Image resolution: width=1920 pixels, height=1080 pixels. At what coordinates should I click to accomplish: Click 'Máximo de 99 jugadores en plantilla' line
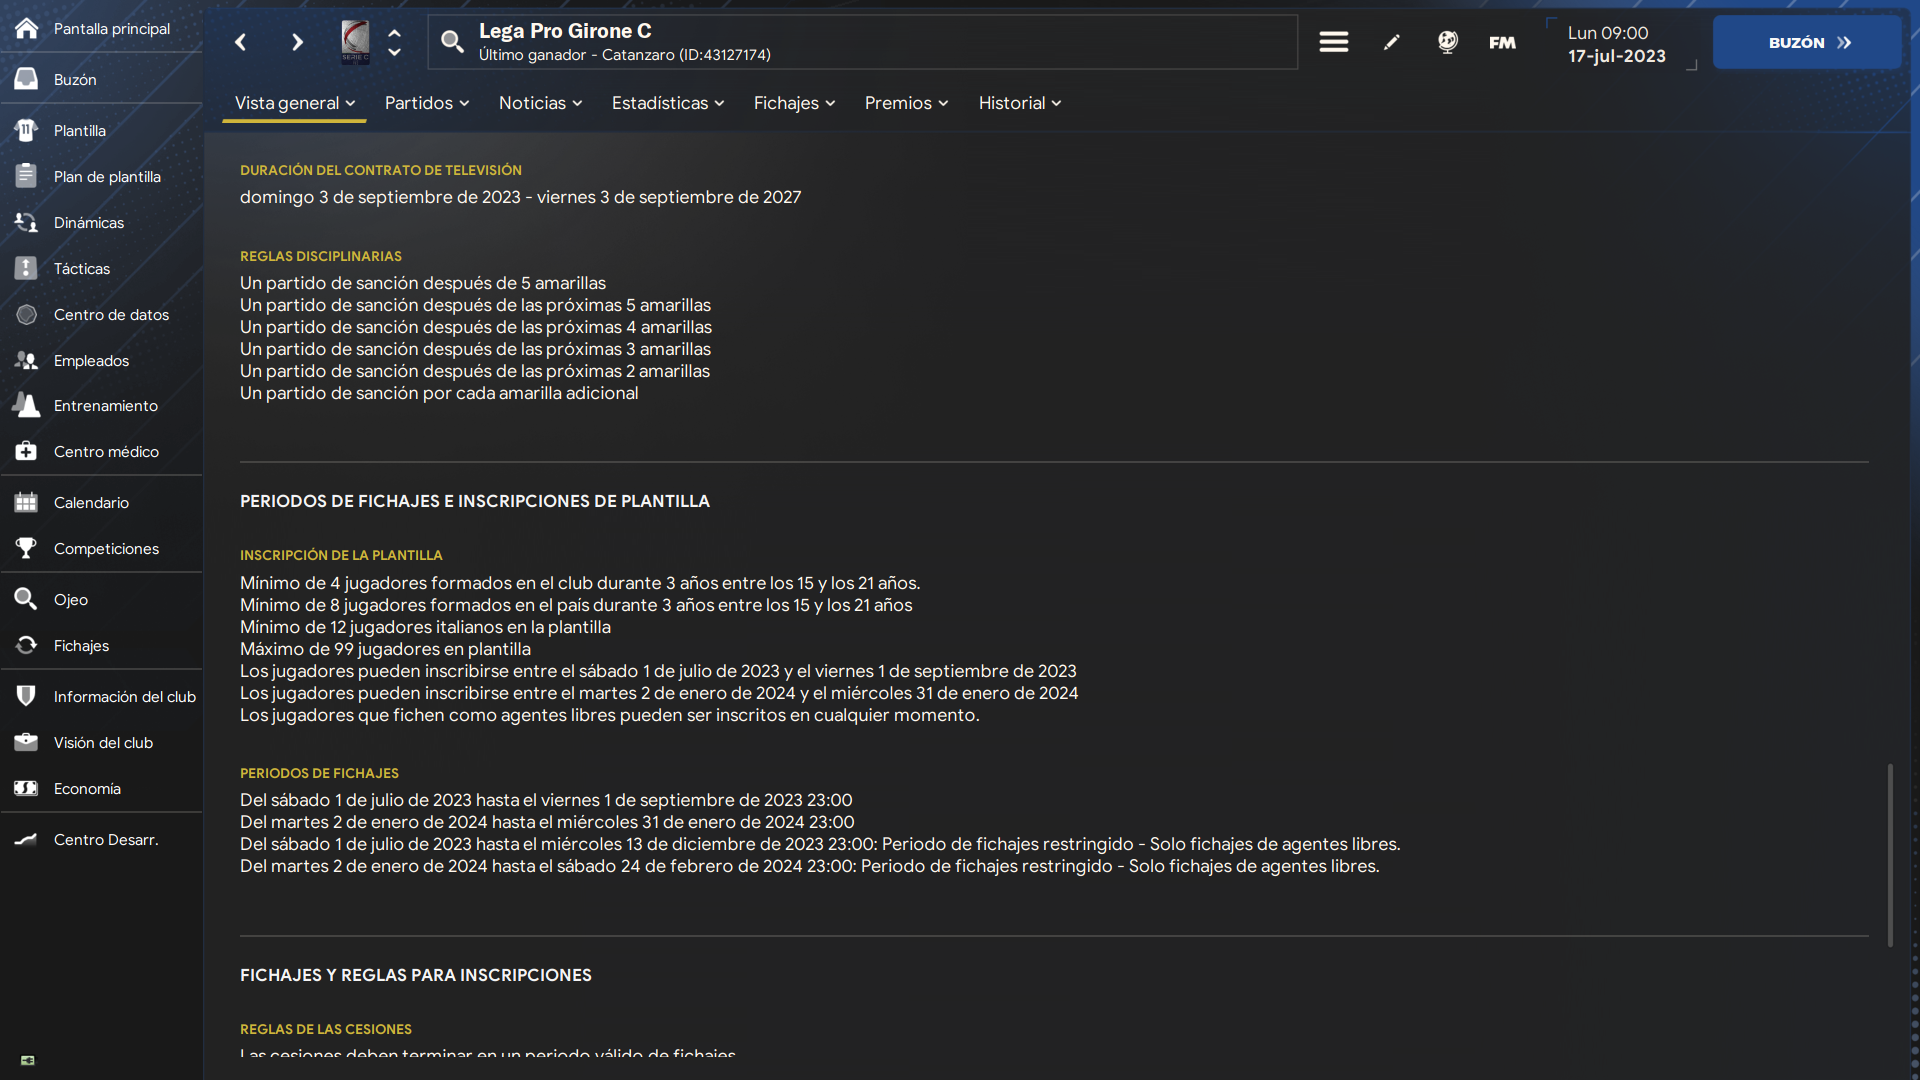point(385,649)
